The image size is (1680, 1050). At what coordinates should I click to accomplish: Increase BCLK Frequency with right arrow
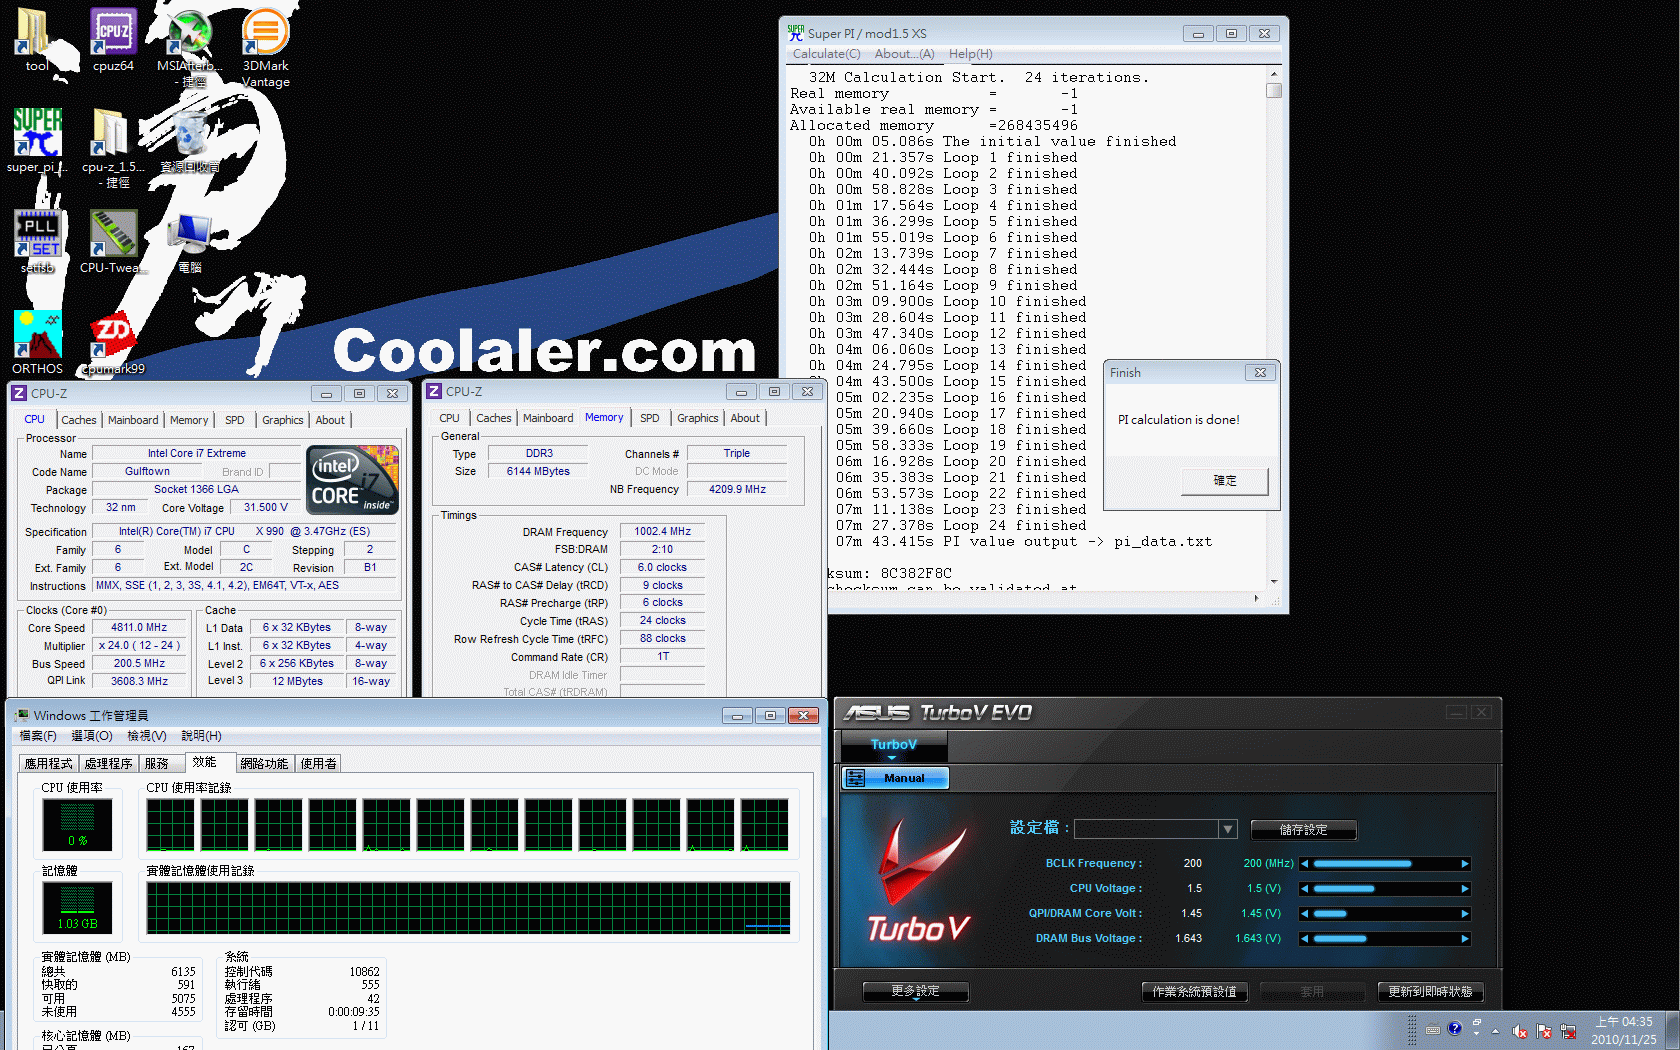point(1465,863)
